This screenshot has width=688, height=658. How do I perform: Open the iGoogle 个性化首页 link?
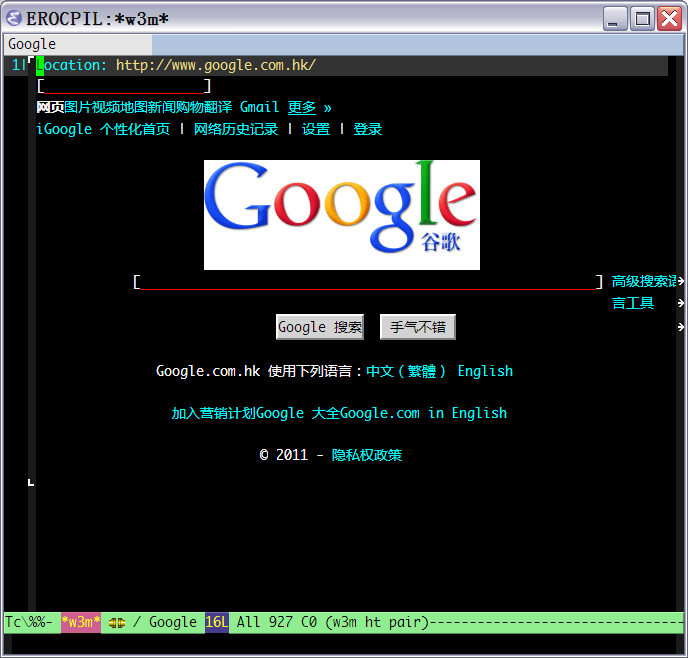click(x=103, y=129)
